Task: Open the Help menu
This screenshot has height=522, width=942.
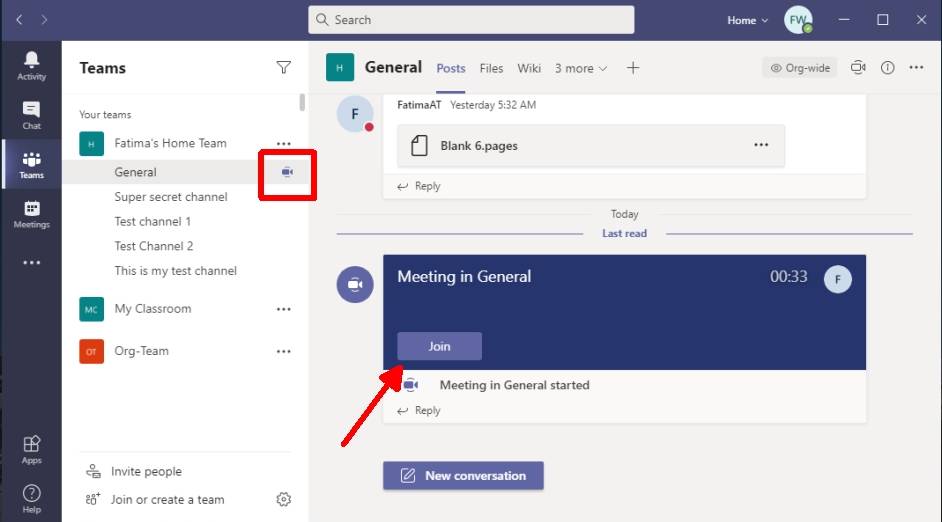Action: (31, 499)
